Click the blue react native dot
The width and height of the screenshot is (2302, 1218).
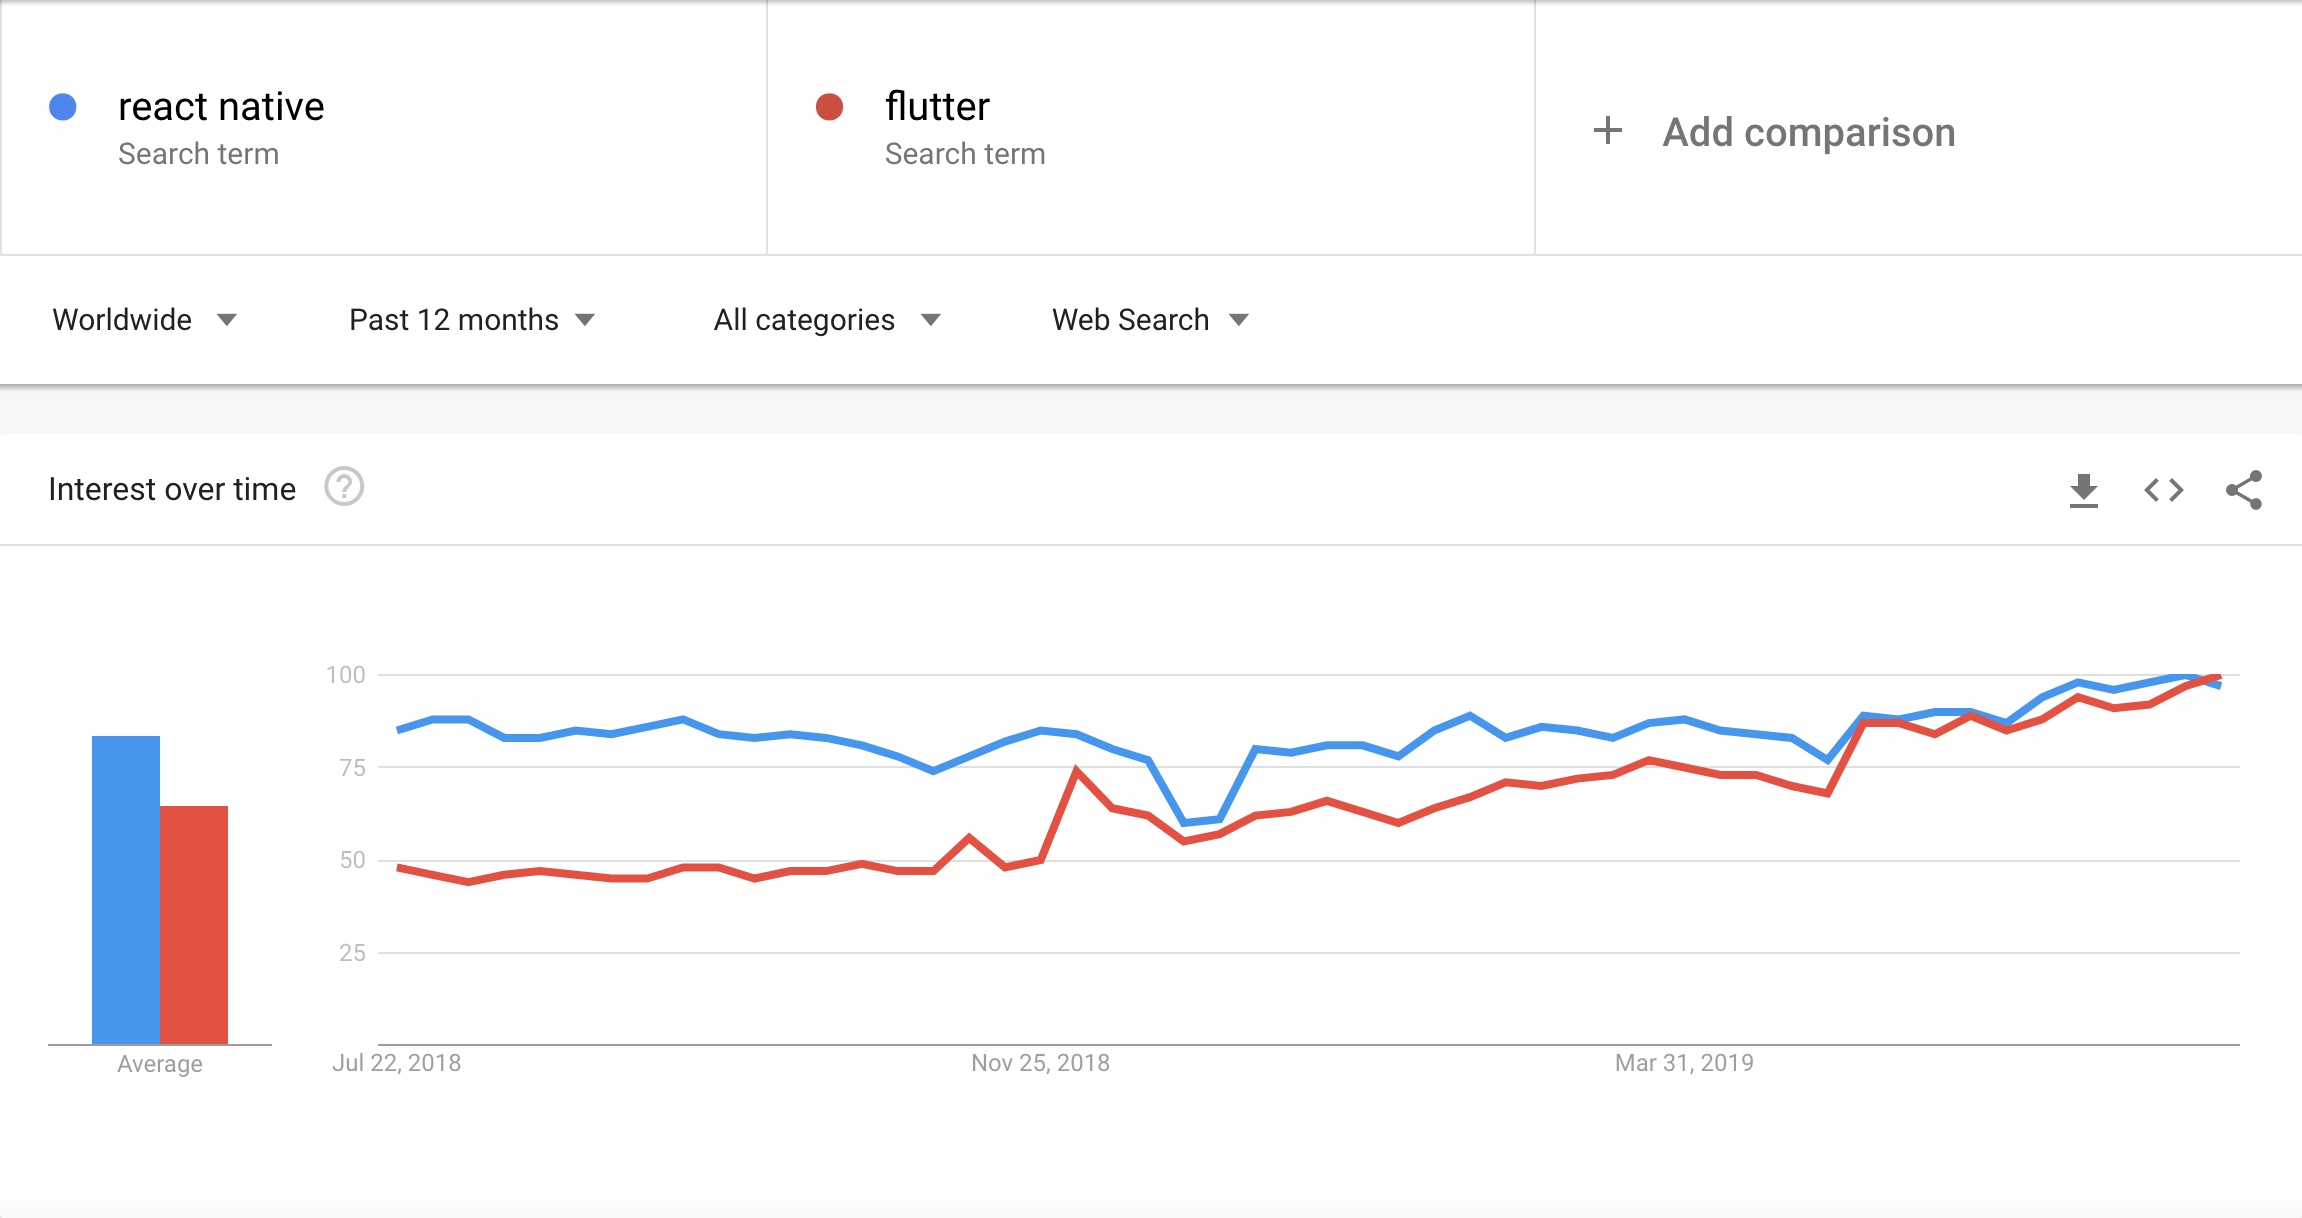tap(63, 107)
